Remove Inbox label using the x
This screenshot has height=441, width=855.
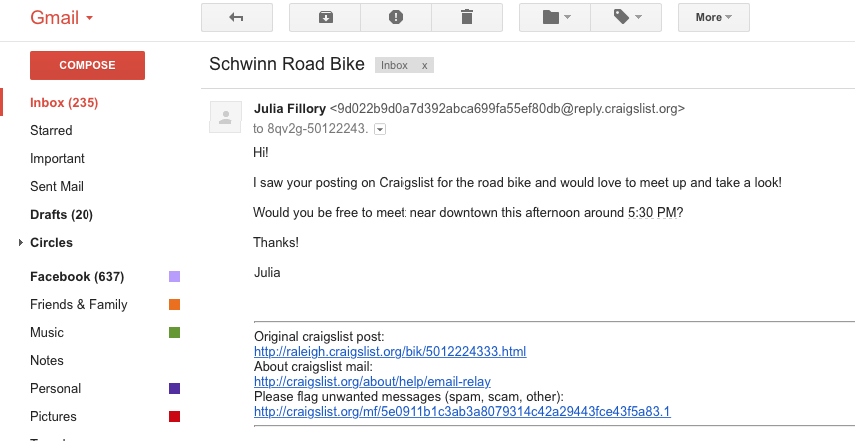pos(424,65)
